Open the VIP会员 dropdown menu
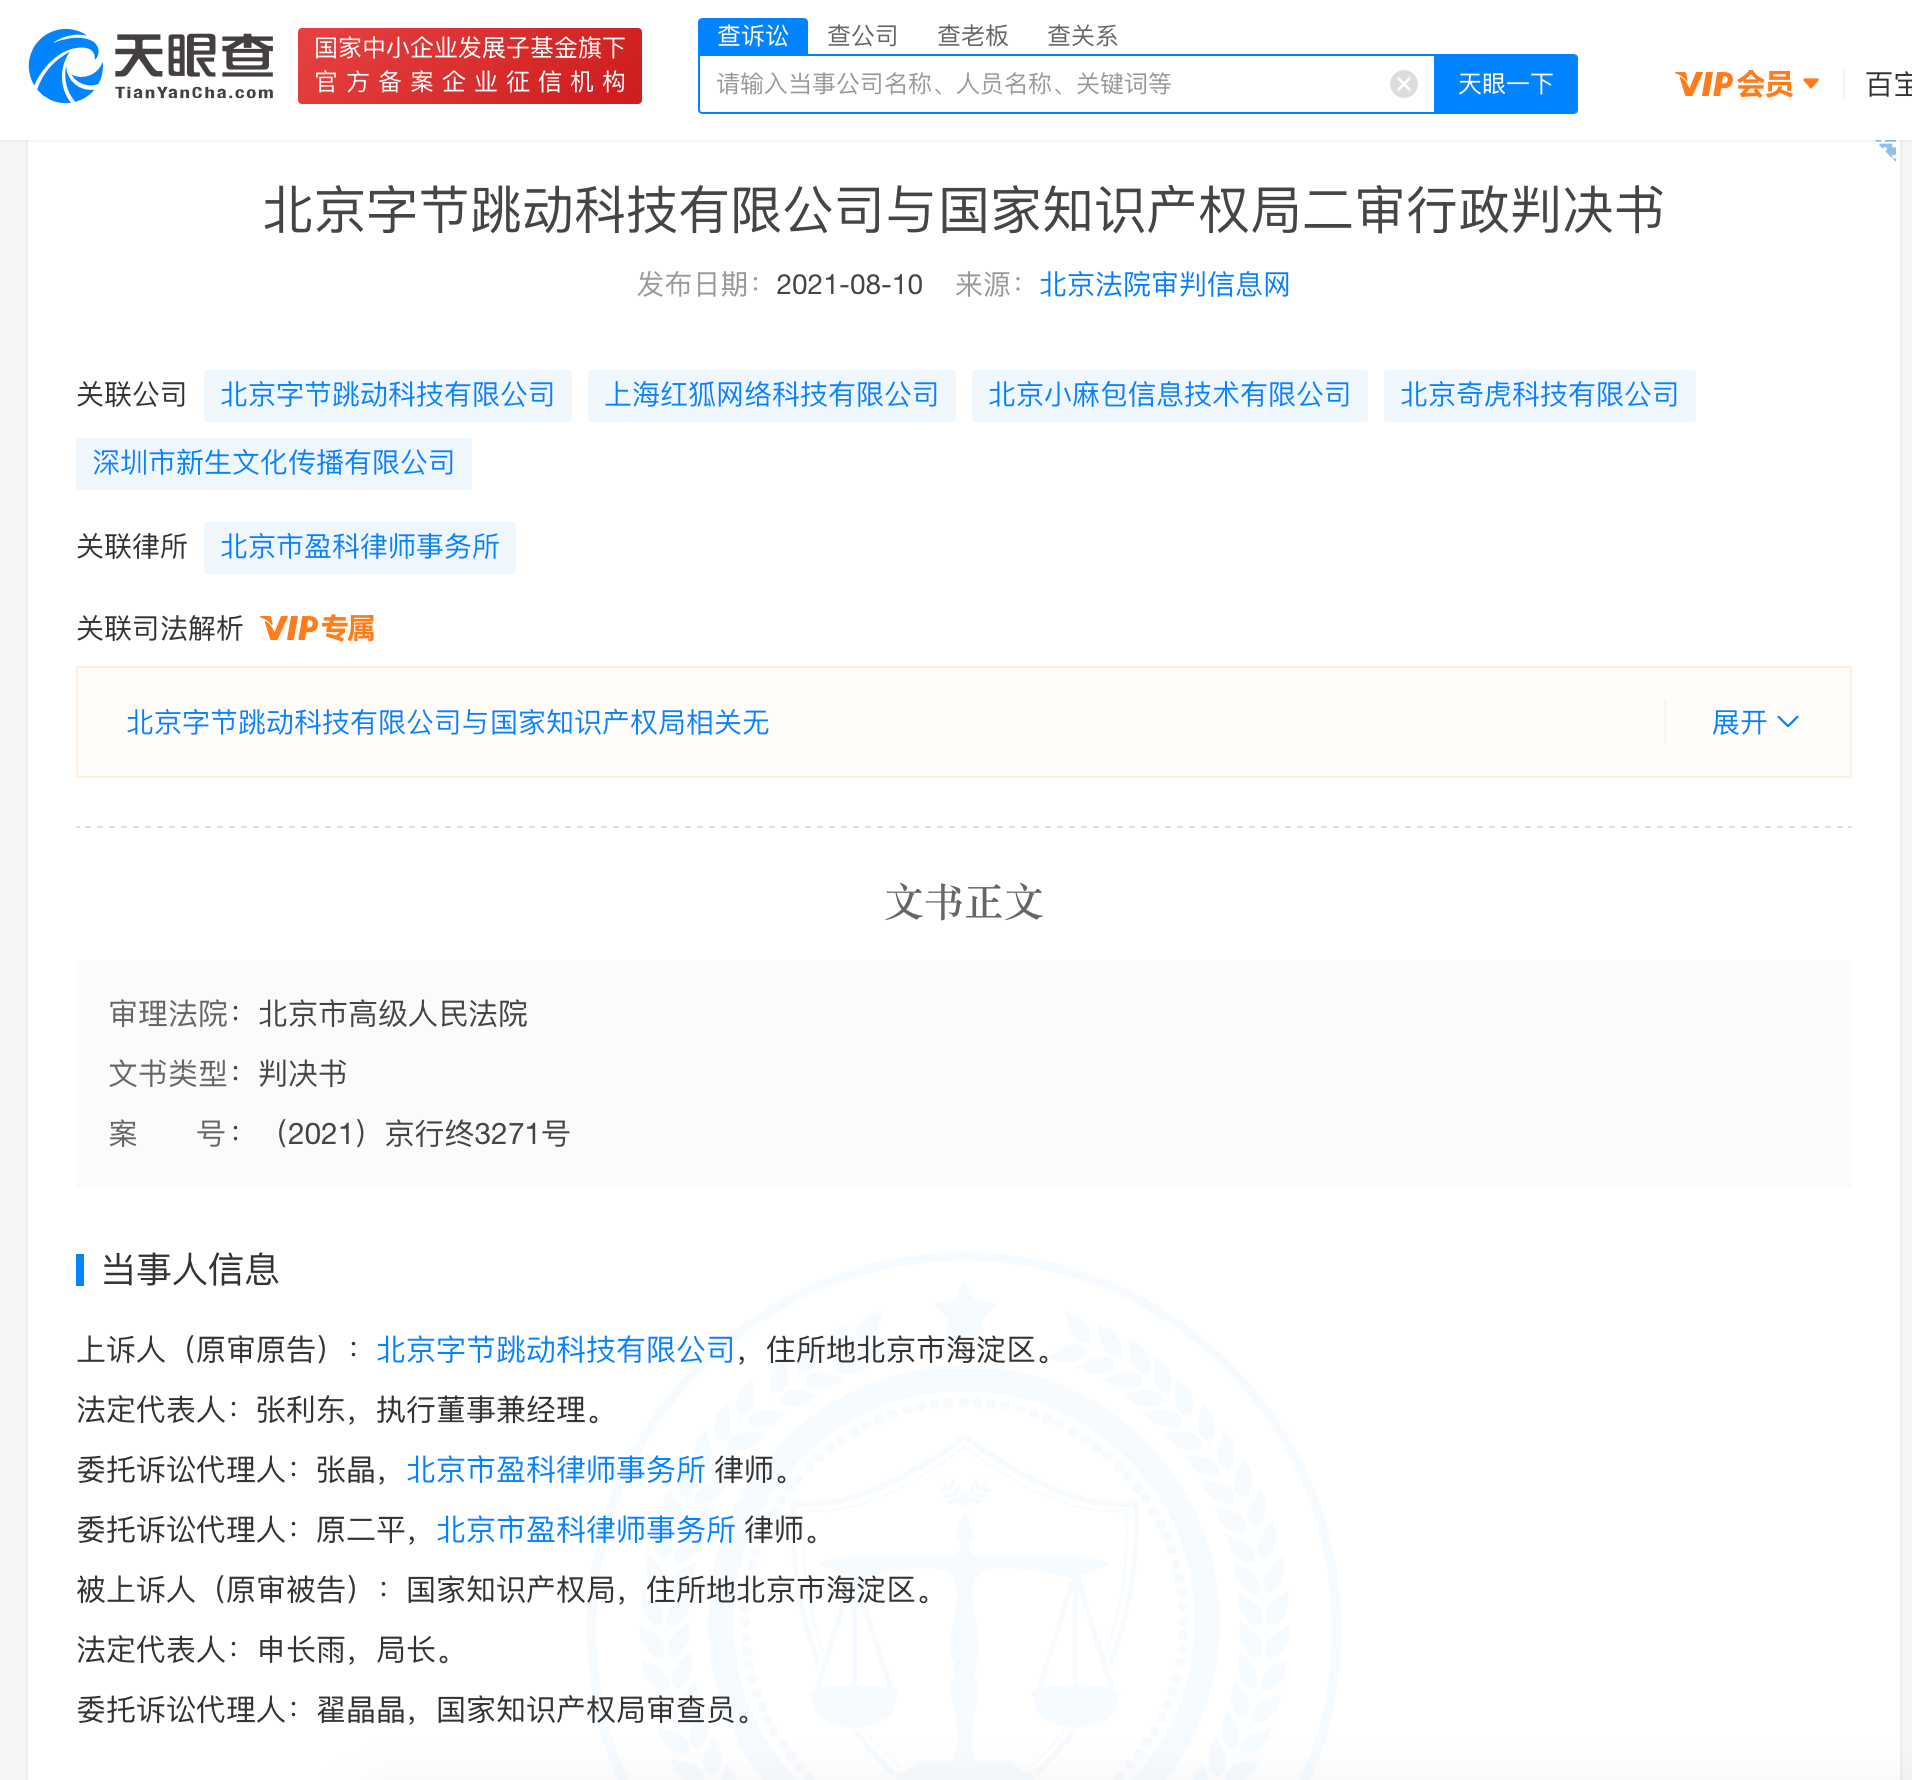The image size is (1912, 1780). point(1747,84)
